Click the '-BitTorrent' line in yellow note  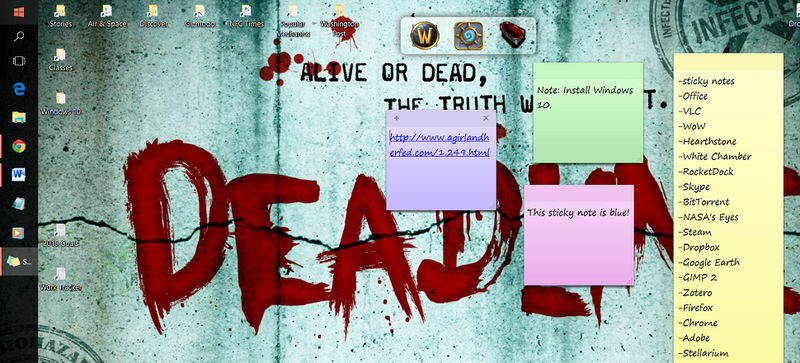tap(704, 202)
